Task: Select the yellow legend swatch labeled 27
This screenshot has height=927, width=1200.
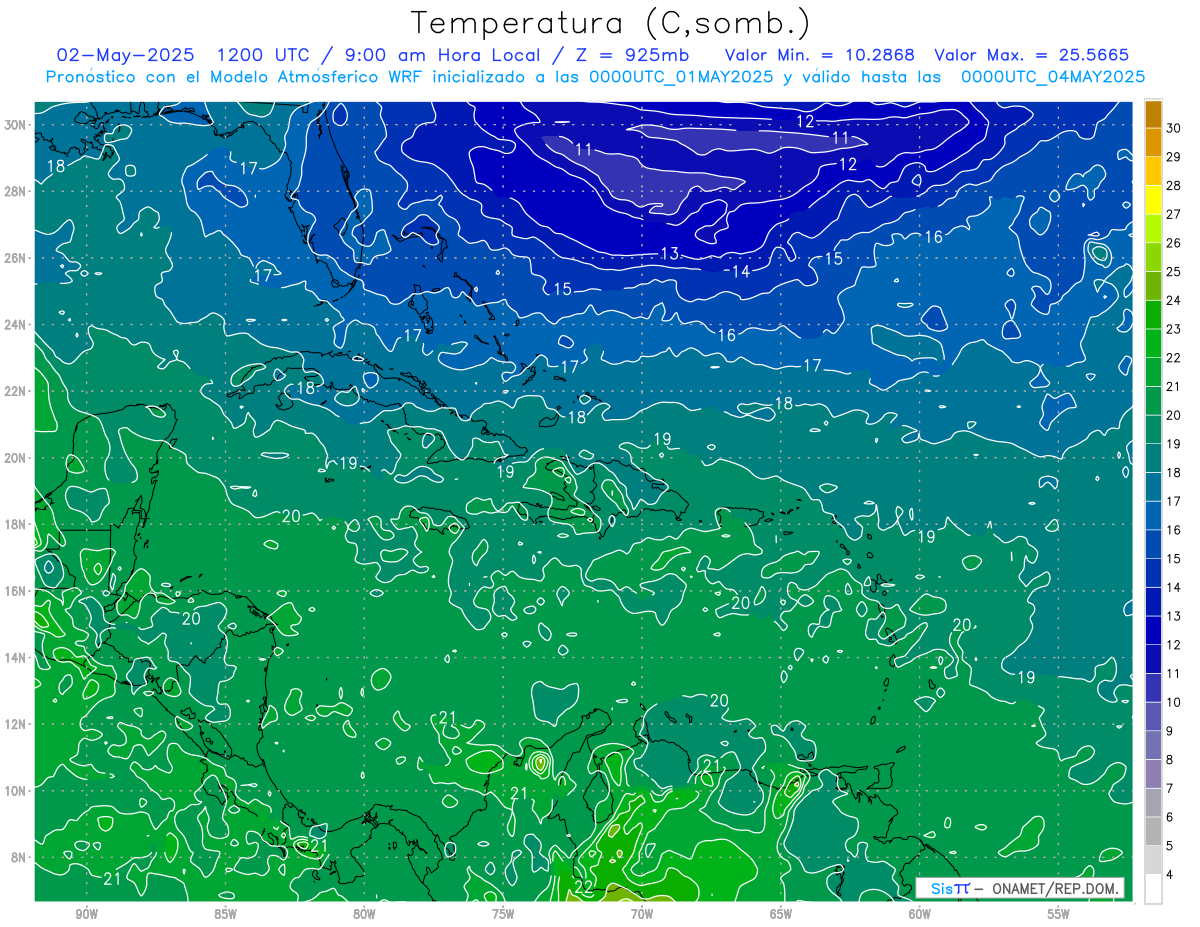Action: (x=1153, y=201)
